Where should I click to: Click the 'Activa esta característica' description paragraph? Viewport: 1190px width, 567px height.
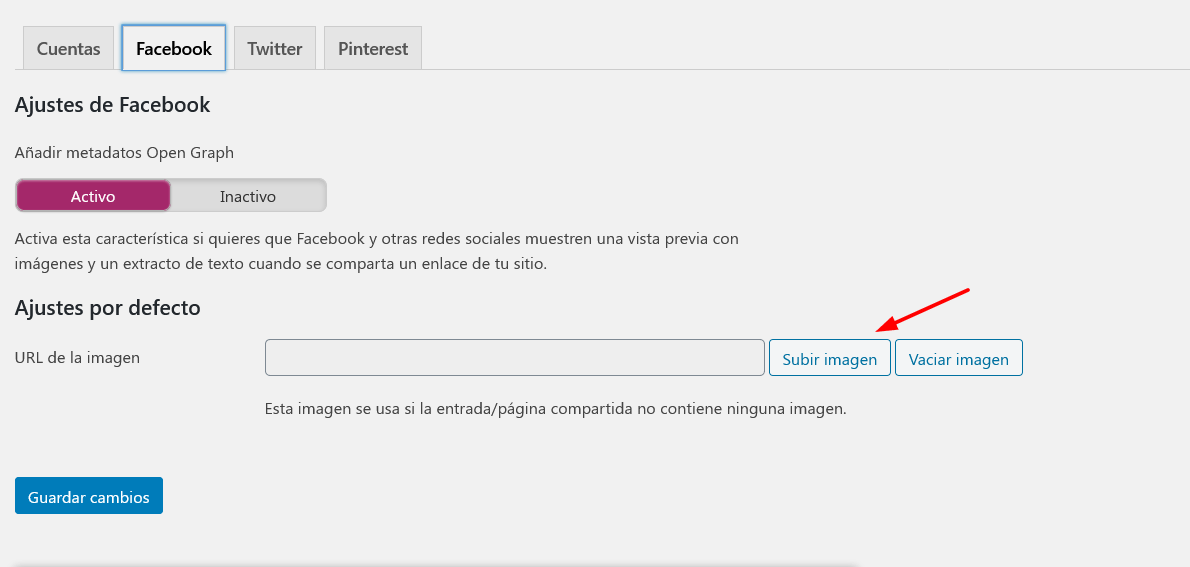coord(376,252)
